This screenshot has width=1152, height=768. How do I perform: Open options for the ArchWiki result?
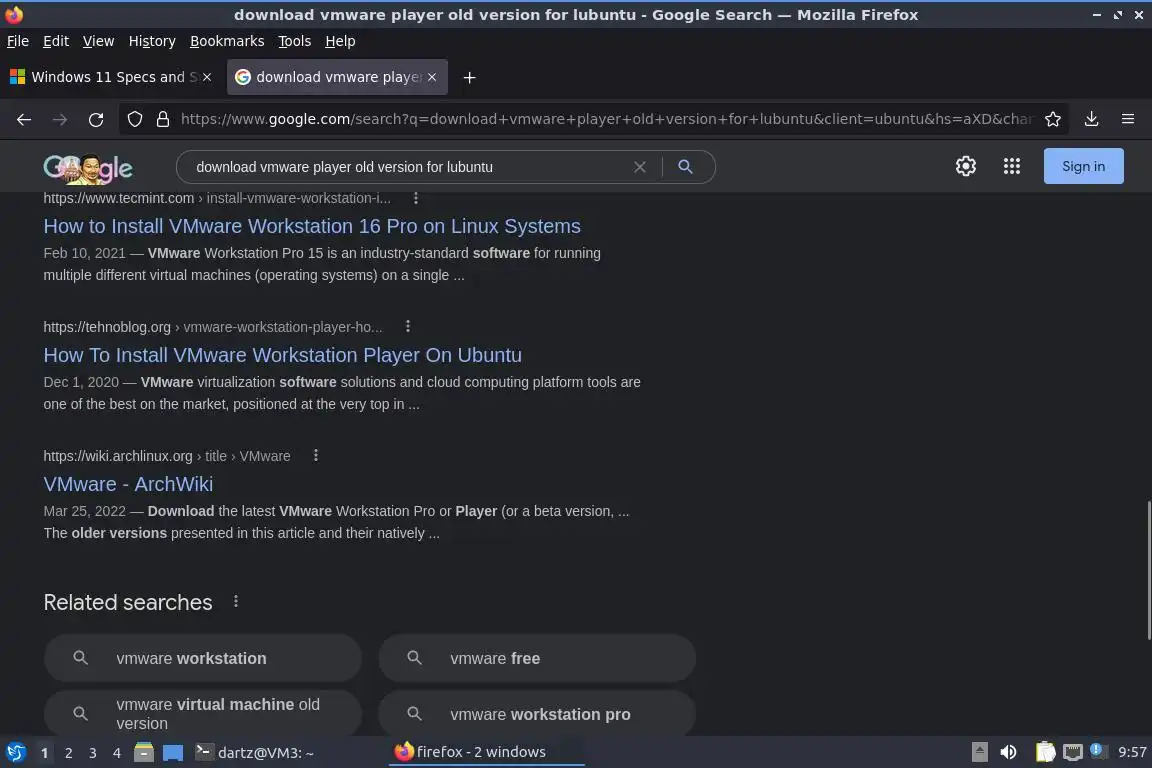[316, 456]
